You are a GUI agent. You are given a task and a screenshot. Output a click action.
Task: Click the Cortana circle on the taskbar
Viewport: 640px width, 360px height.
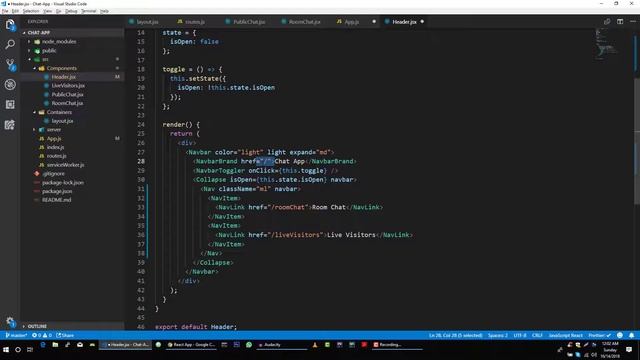[x=18, y=350]
